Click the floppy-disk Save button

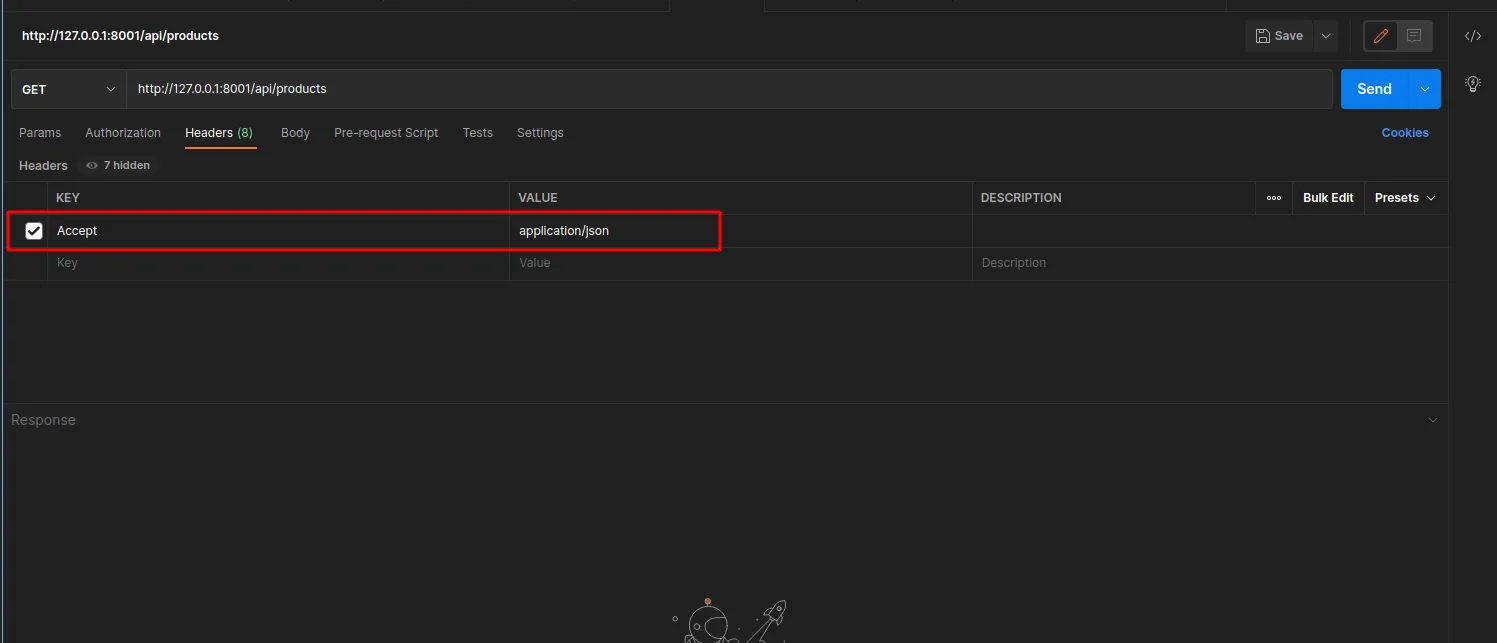tap(1279, 36)
